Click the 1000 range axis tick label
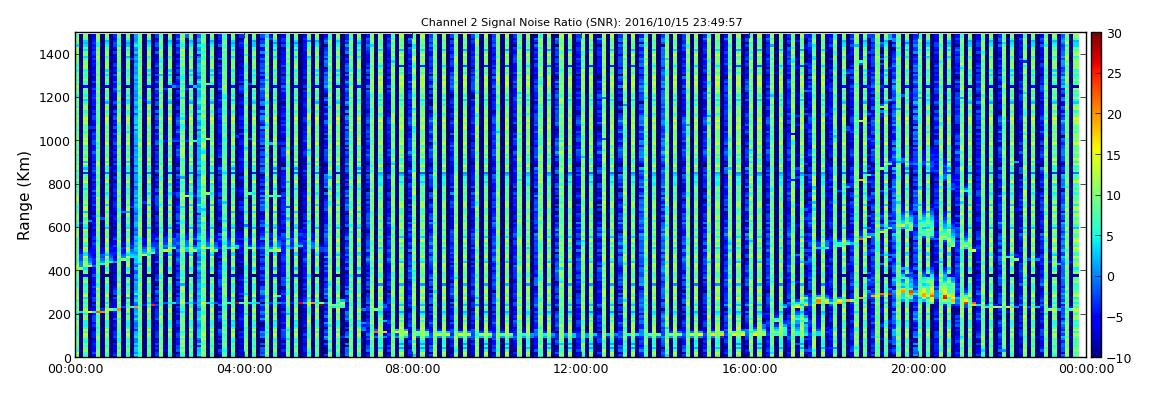Image resolution: width=1150 pixels, height=407 pixels. click(56, 141)
